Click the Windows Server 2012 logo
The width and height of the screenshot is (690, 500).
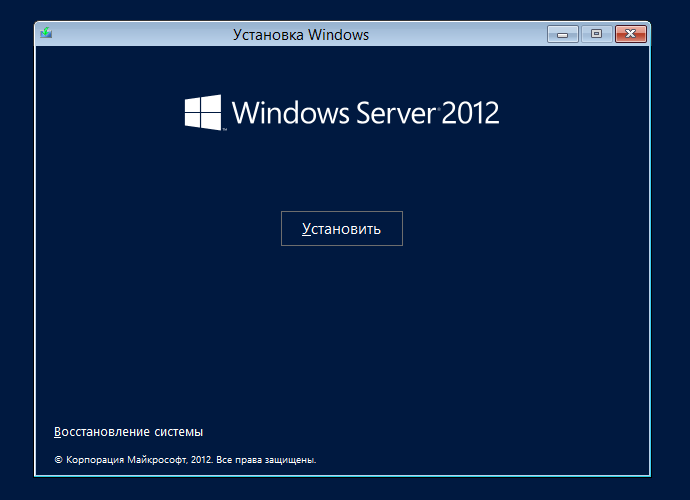coord(341,113)
